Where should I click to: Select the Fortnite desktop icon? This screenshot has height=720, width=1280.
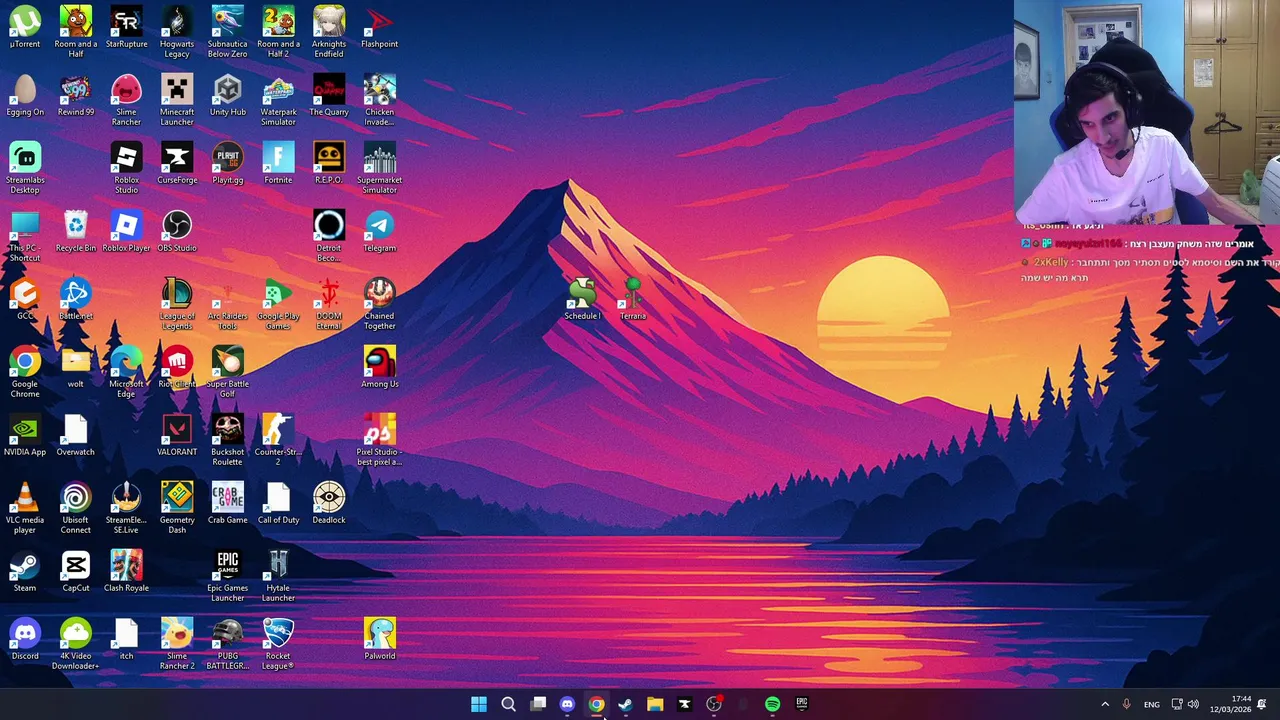pyautogui.click(x=278, y=163)
